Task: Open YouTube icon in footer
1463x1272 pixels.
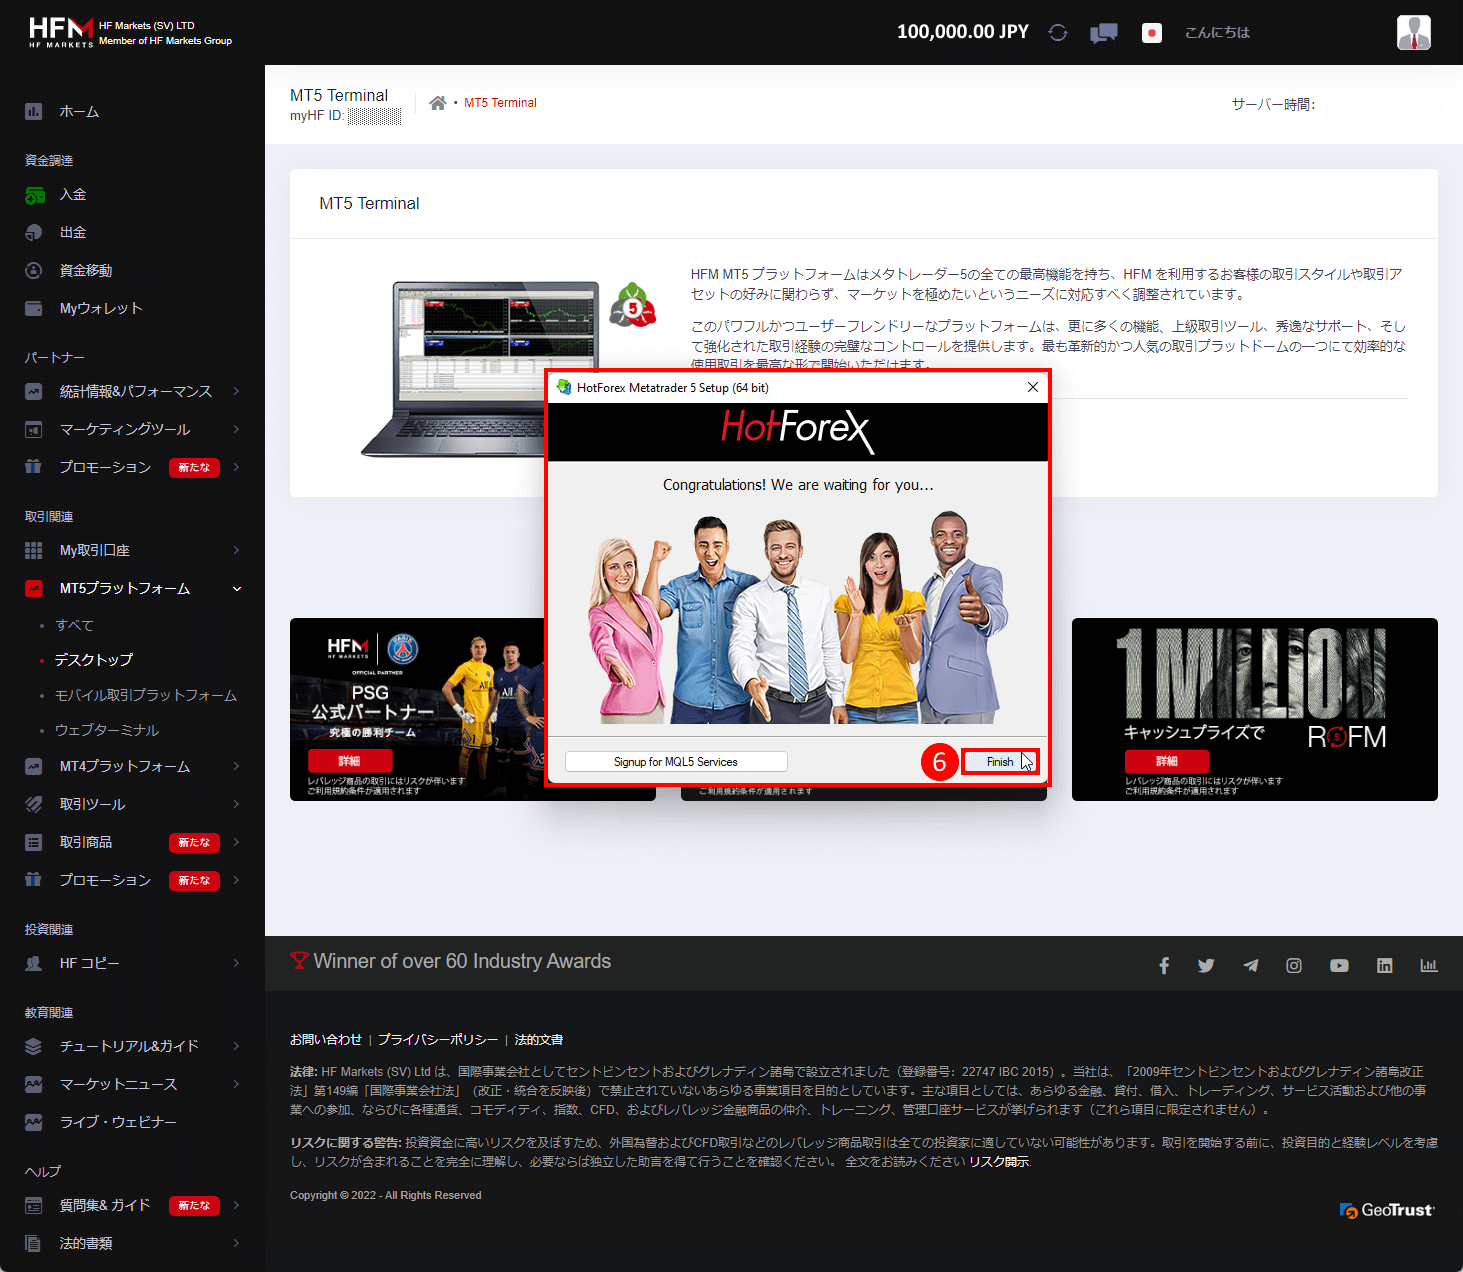Action: [1338, 965]
